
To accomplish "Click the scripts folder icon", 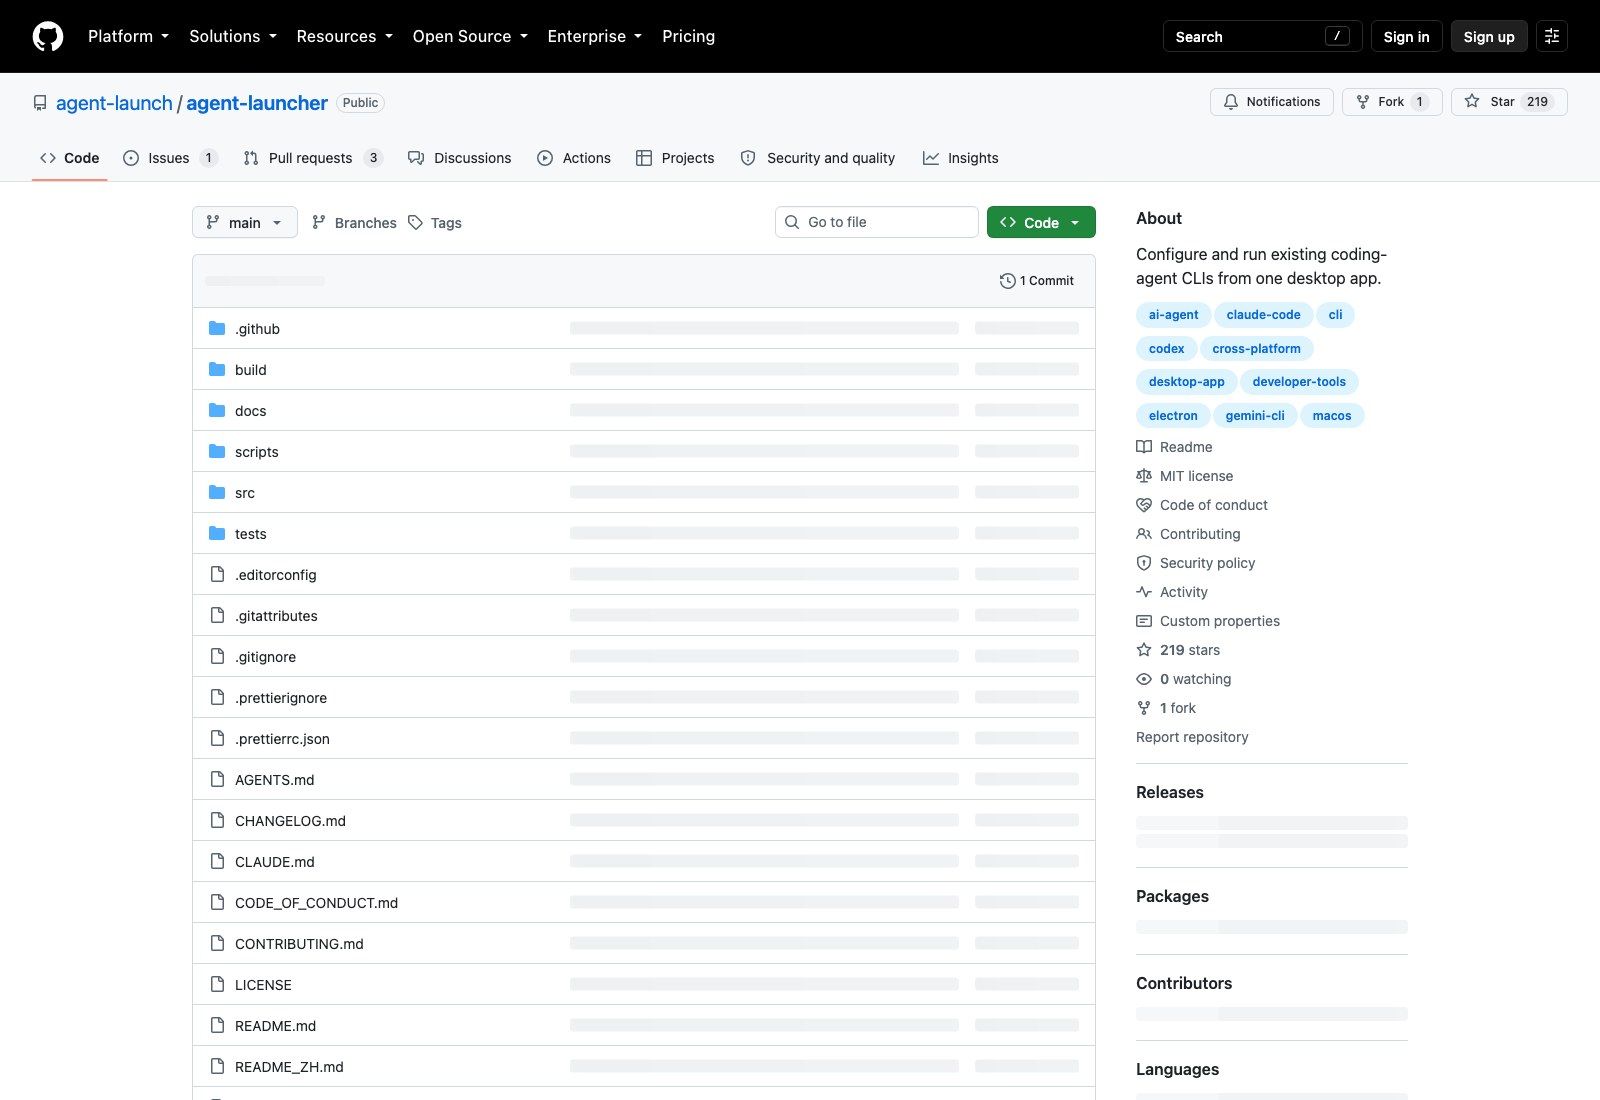I will pyautogui.click(x=217, y=451).
